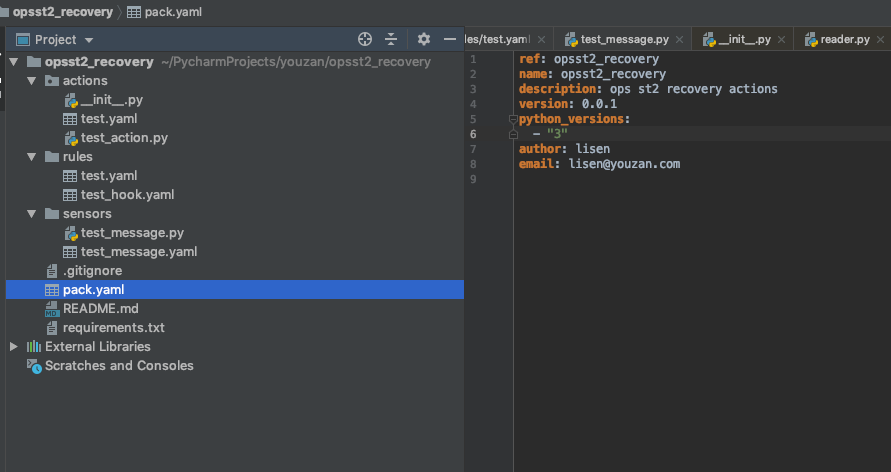Screen dimensions: 891x472
Task: Fold the python_versions block in gutter
Action: (x=513, y=119)
